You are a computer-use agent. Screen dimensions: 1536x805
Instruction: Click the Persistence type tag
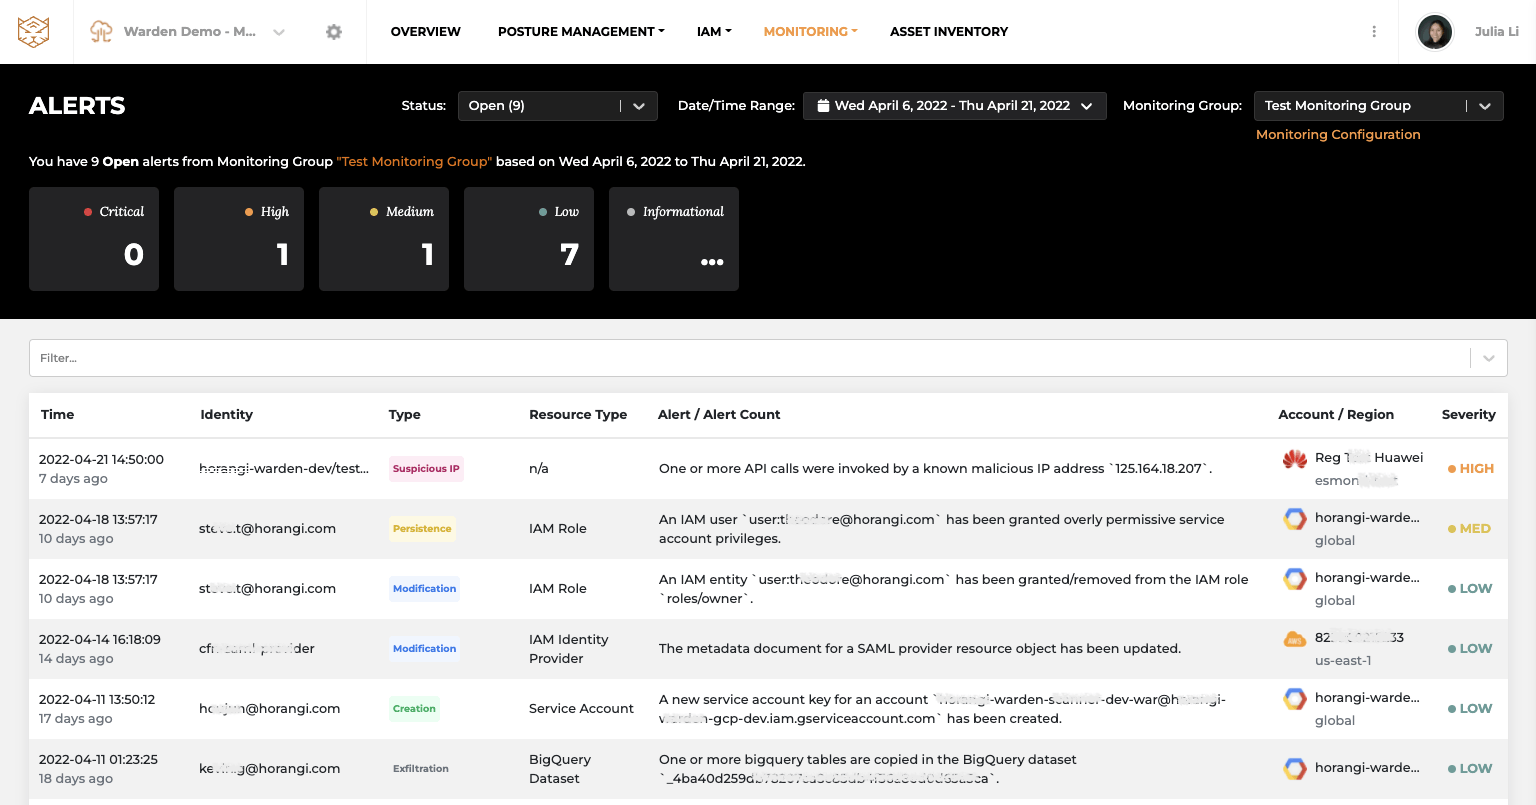coord(422,528)
